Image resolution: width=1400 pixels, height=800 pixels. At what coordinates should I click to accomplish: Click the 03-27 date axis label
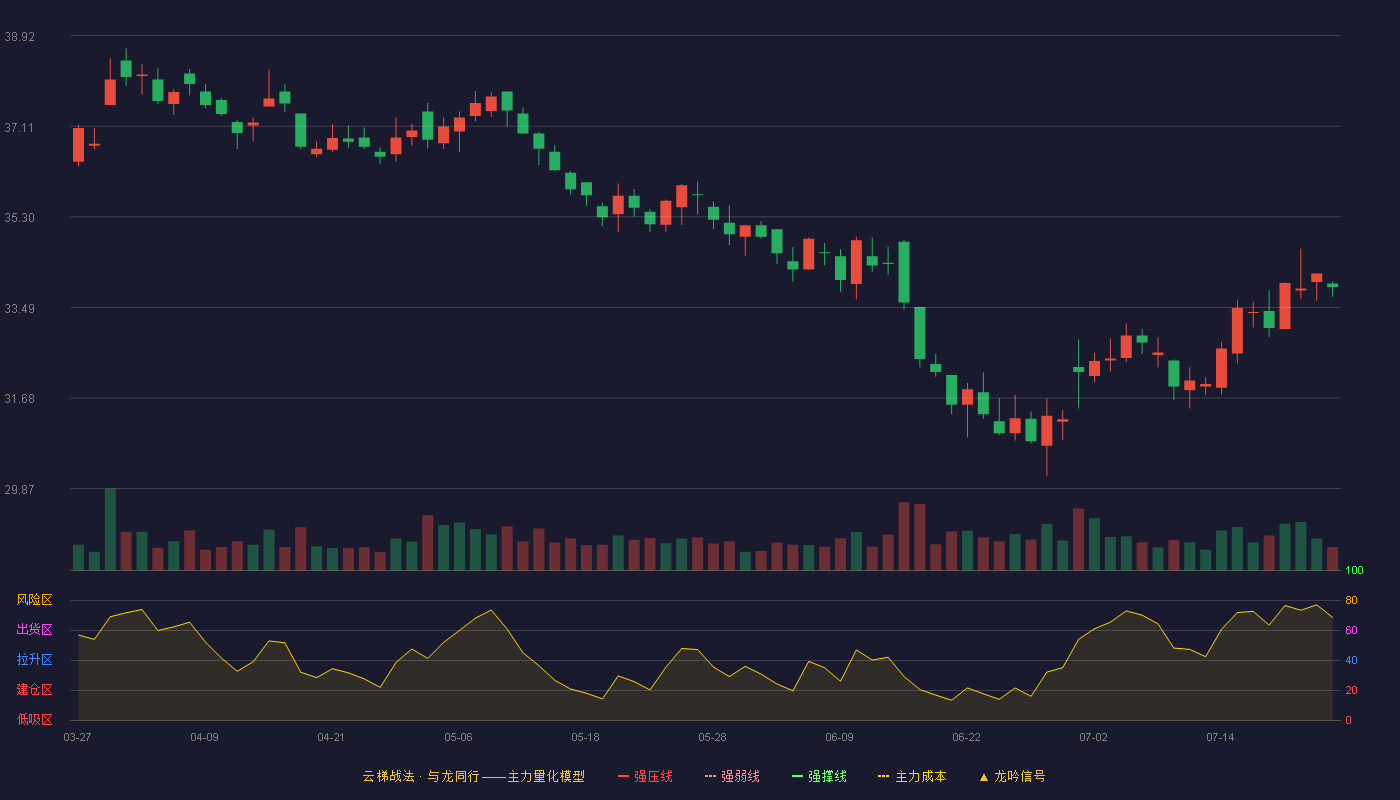(x=77, y=737)
